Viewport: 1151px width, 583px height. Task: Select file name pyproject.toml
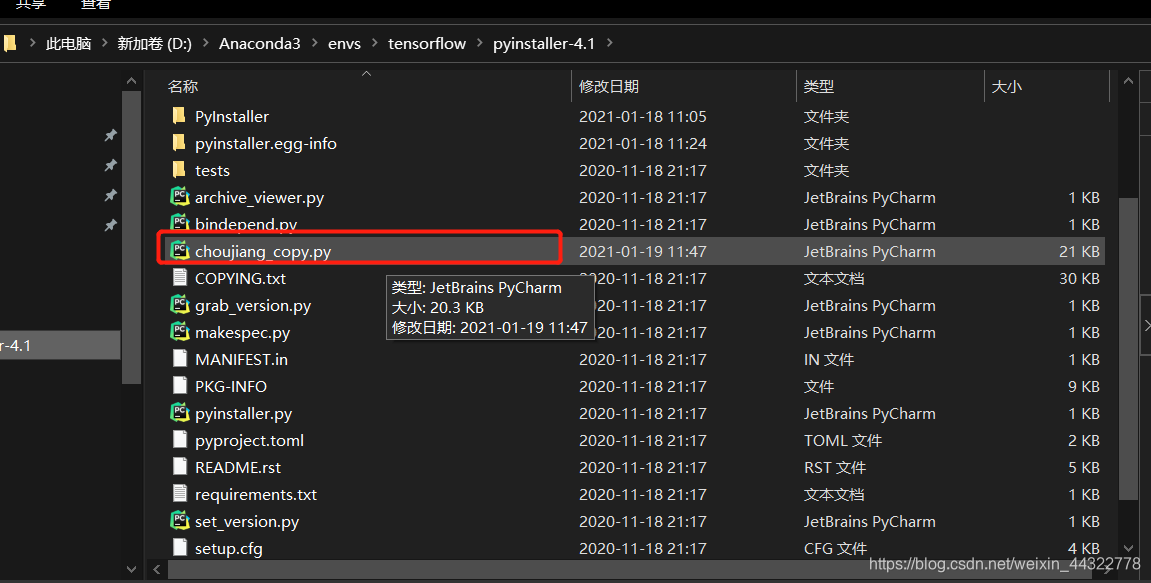click(x=249, y=441)
